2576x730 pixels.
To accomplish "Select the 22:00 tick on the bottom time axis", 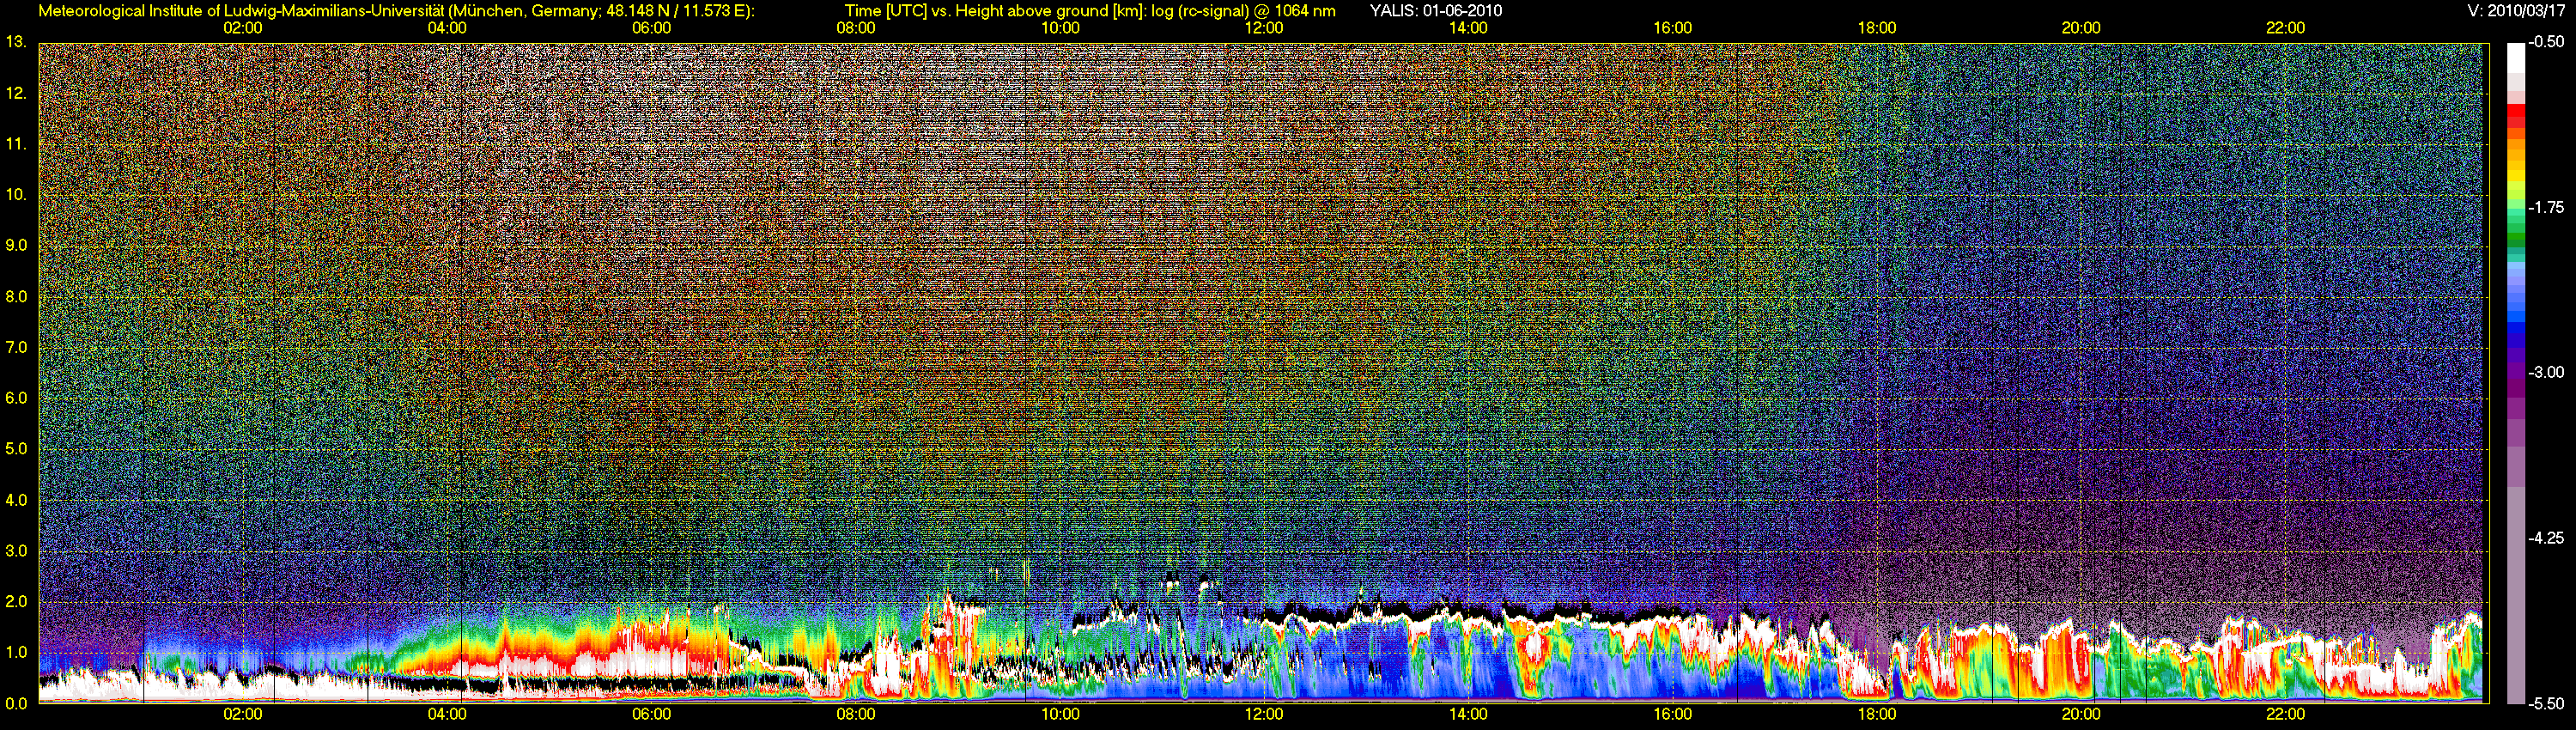I will 2285,714.
